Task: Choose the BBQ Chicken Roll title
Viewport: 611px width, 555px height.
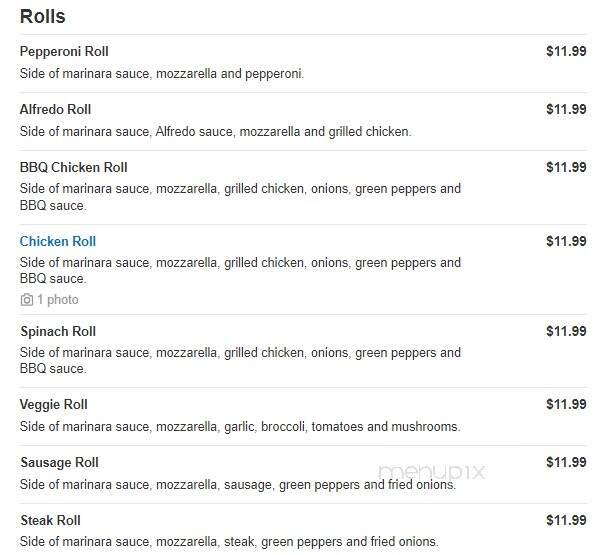Action: click(x=74, y=167)
